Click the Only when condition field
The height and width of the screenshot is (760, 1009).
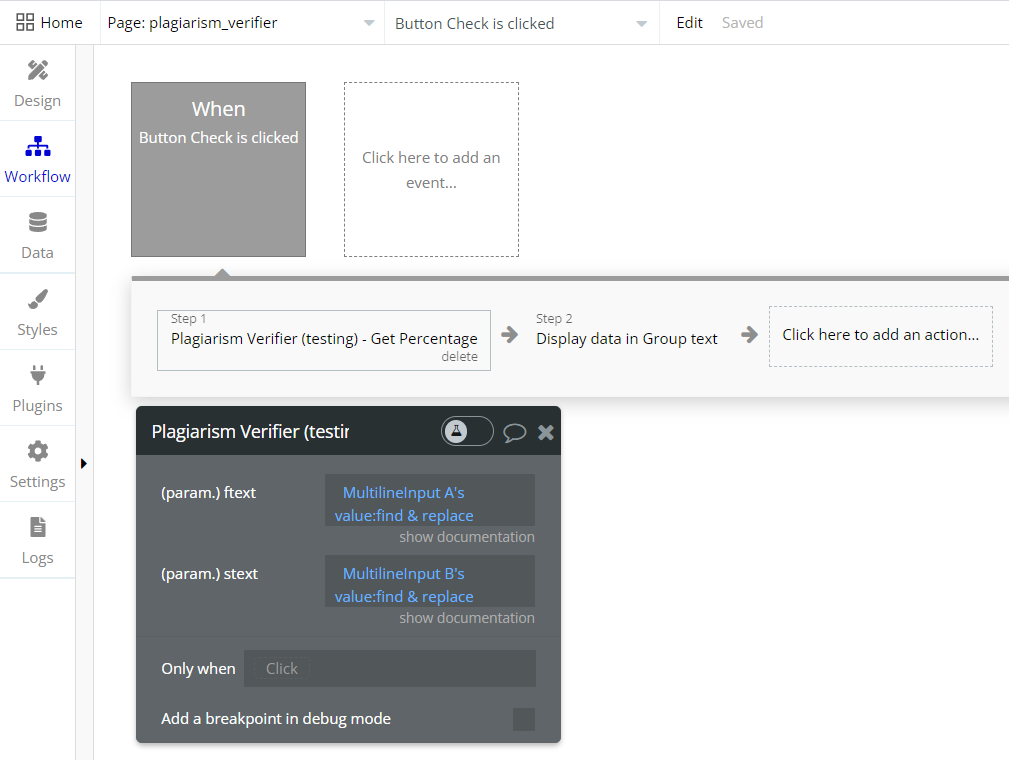[x=390, y=669]
